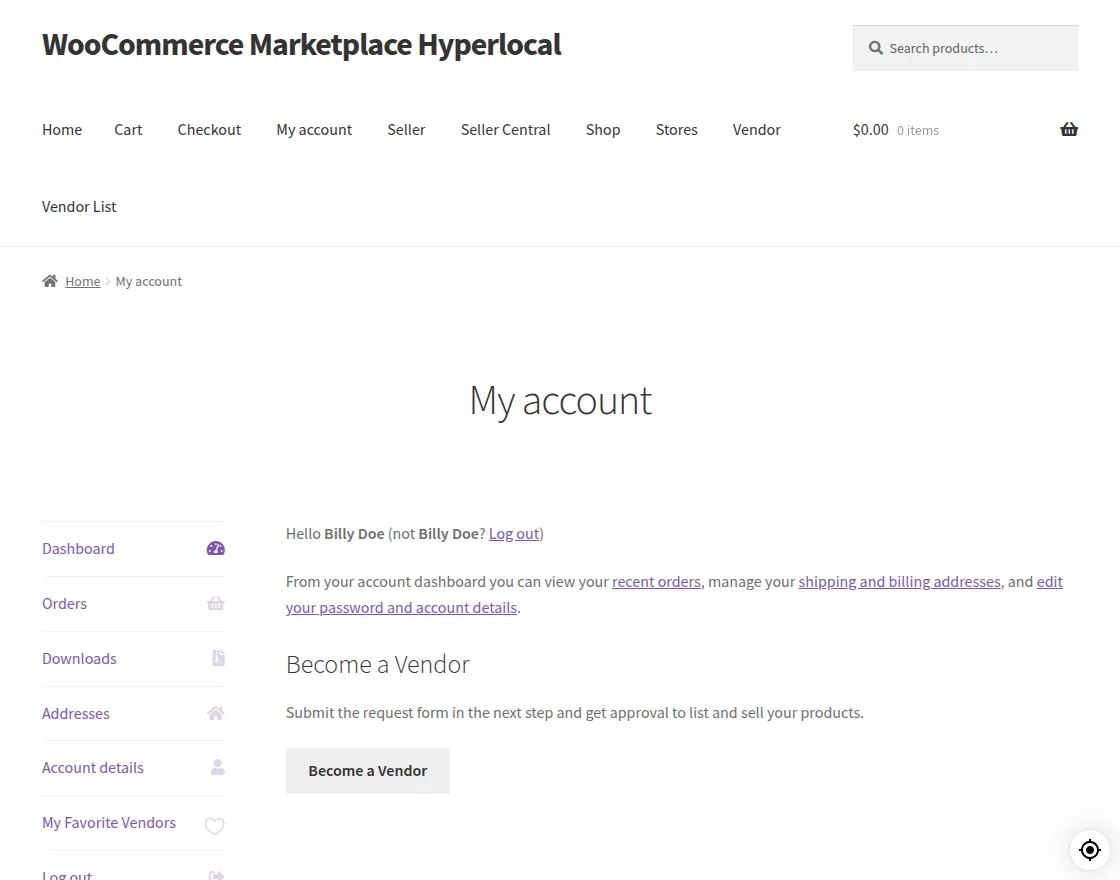Click the Dashboard speedometer icon
Screen dimensions: 1120x880
[x=216, y=549]
